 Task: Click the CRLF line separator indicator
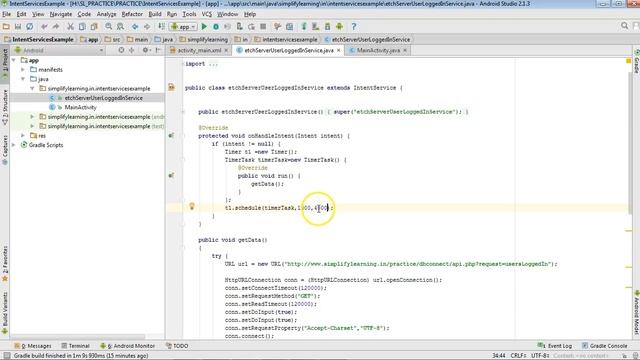(518, 356)
